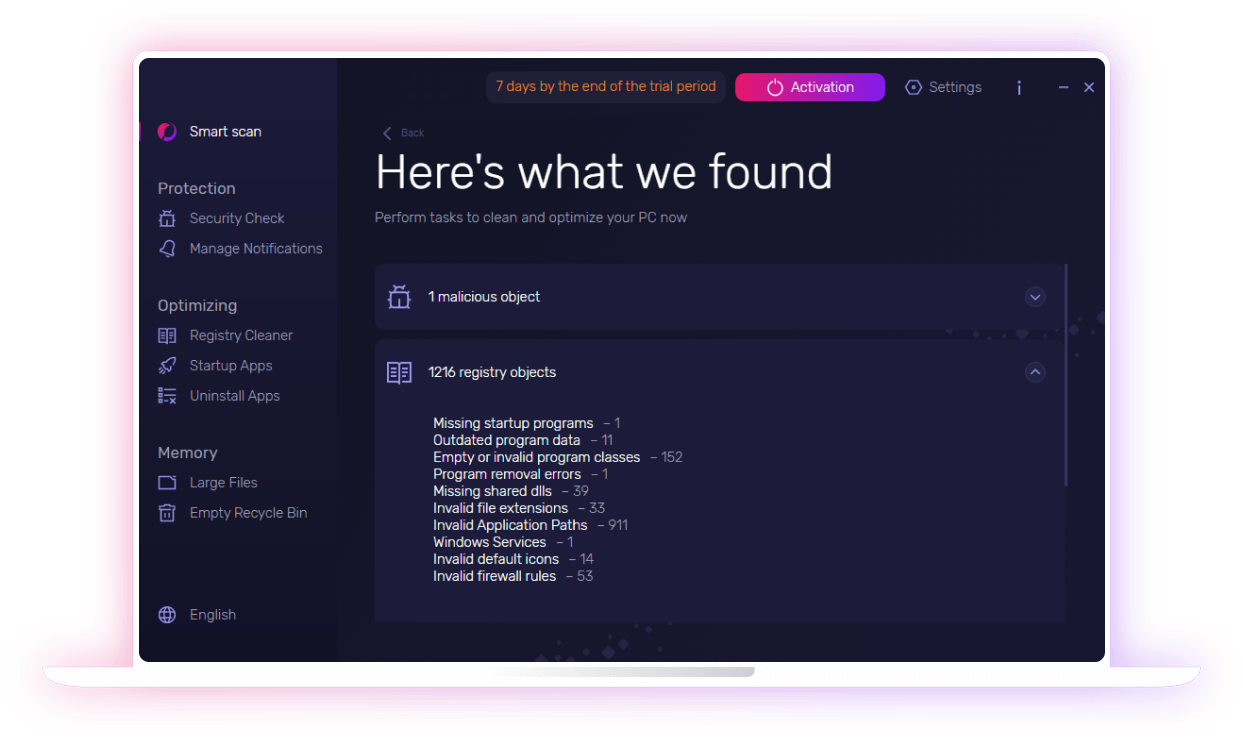Click the Security Check bug icon
The width and height of the screenshot is (1243, 738).
[167, 218]
